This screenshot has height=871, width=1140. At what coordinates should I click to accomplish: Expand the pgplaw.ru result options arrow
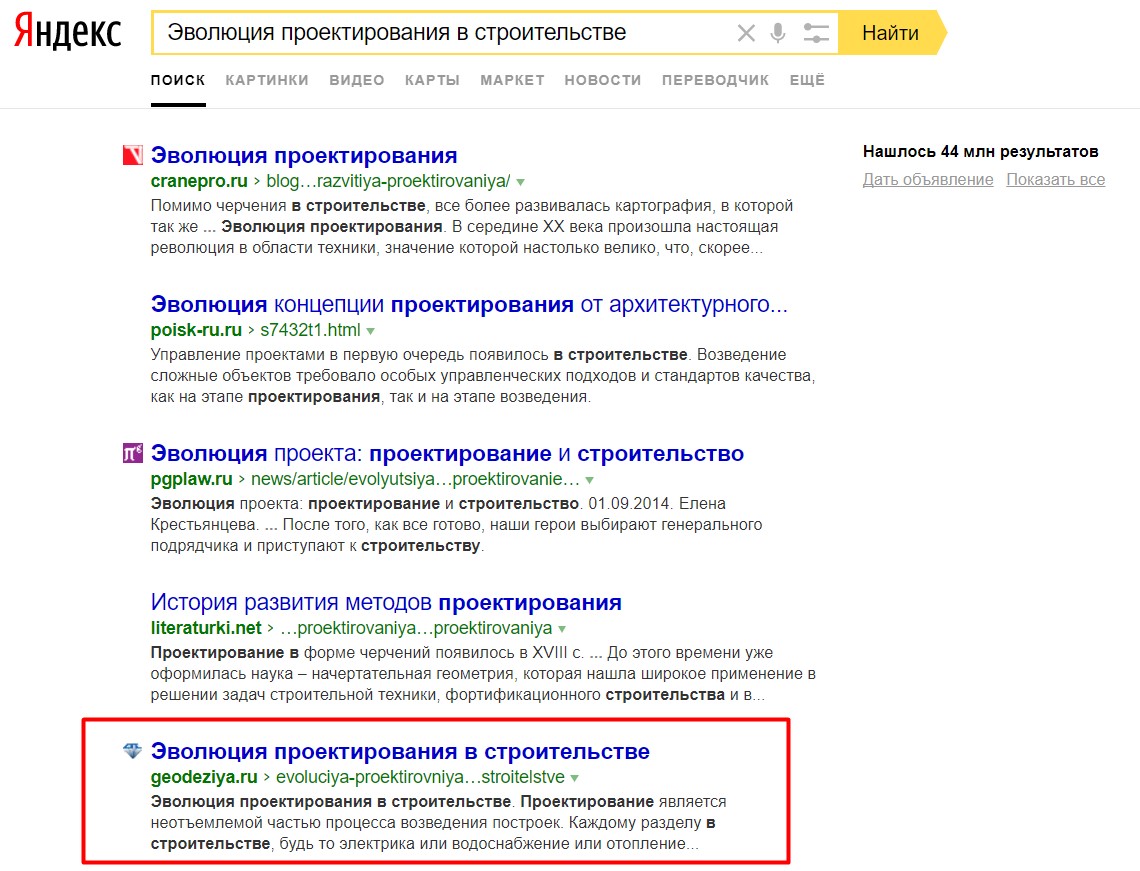point(590,480)
